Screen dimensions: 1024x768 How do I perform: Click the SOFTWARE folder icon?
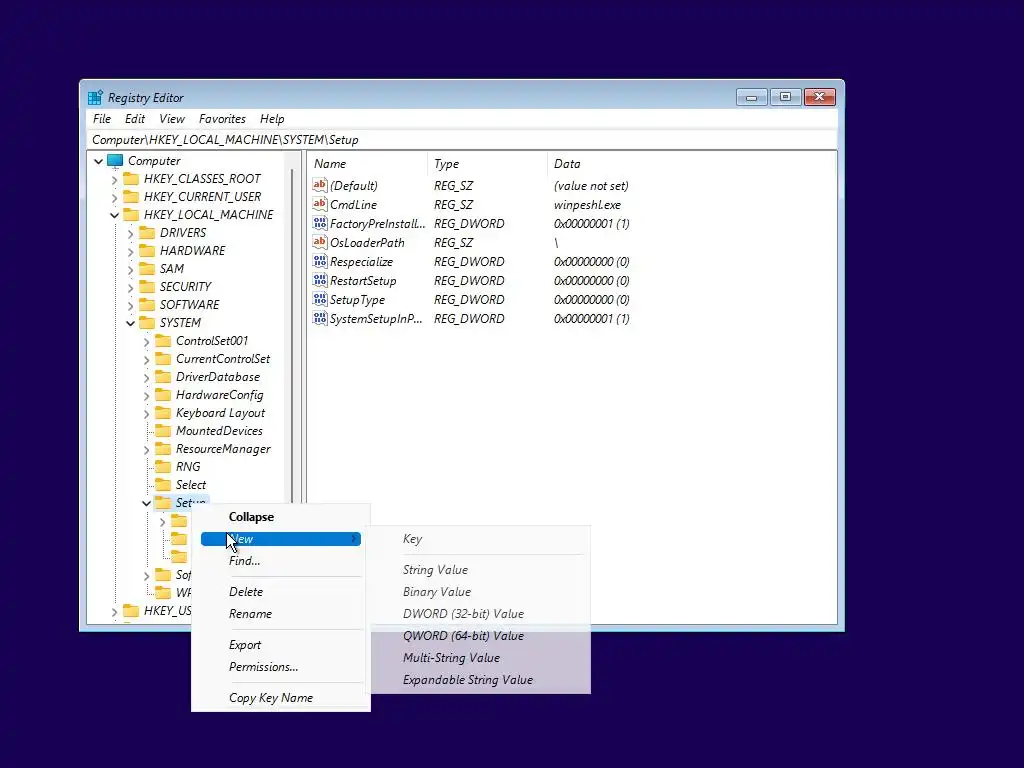[148, 304]
